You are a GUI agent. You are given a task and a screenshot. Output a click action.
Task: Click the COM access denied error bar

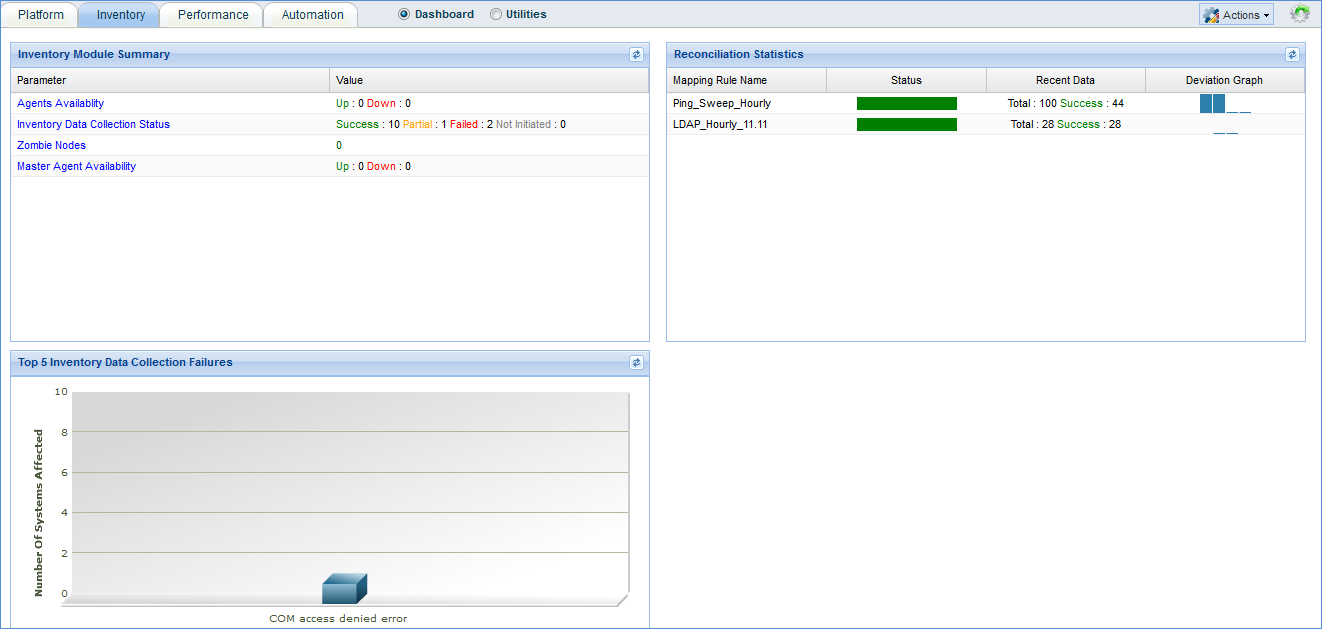click(344, 590)
